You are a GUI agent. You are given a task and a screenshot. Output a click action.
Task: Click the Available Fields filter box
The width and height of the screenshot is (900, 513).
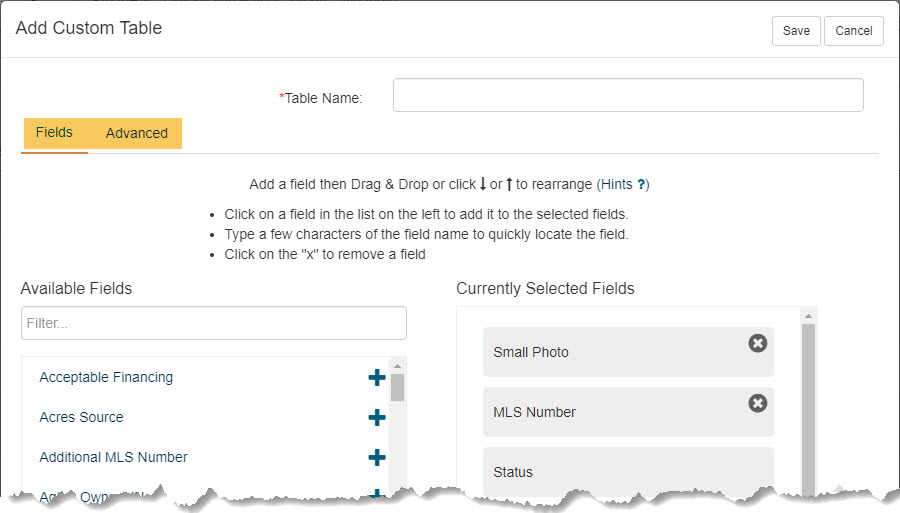click(214, 323)
